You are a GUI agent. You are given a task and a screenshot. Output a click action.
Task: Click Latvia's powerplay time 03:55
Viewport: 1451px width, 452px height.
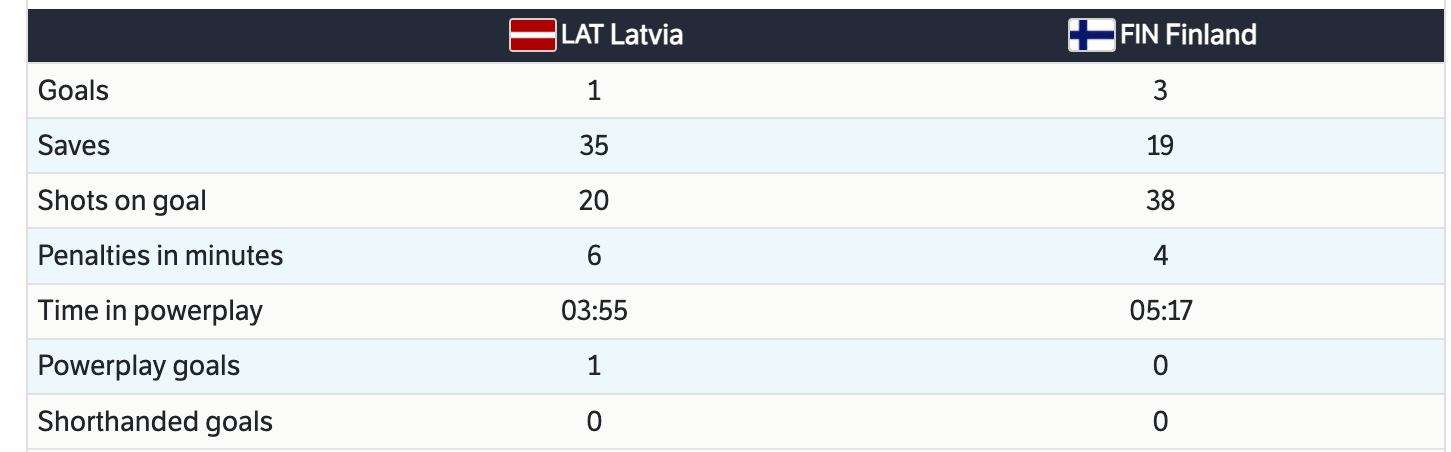594,311
